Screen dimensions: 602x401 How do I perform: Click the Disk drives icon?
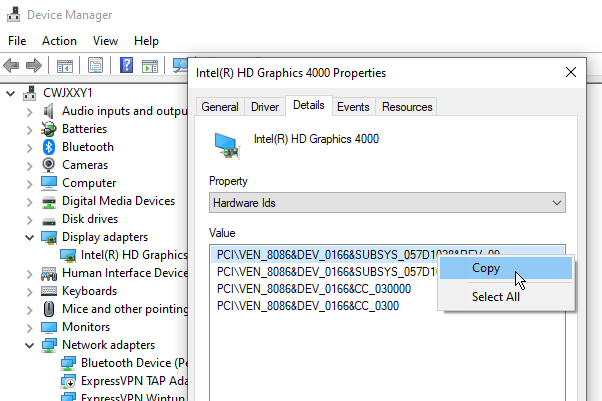pyautogui.click(x=49, y=219)
